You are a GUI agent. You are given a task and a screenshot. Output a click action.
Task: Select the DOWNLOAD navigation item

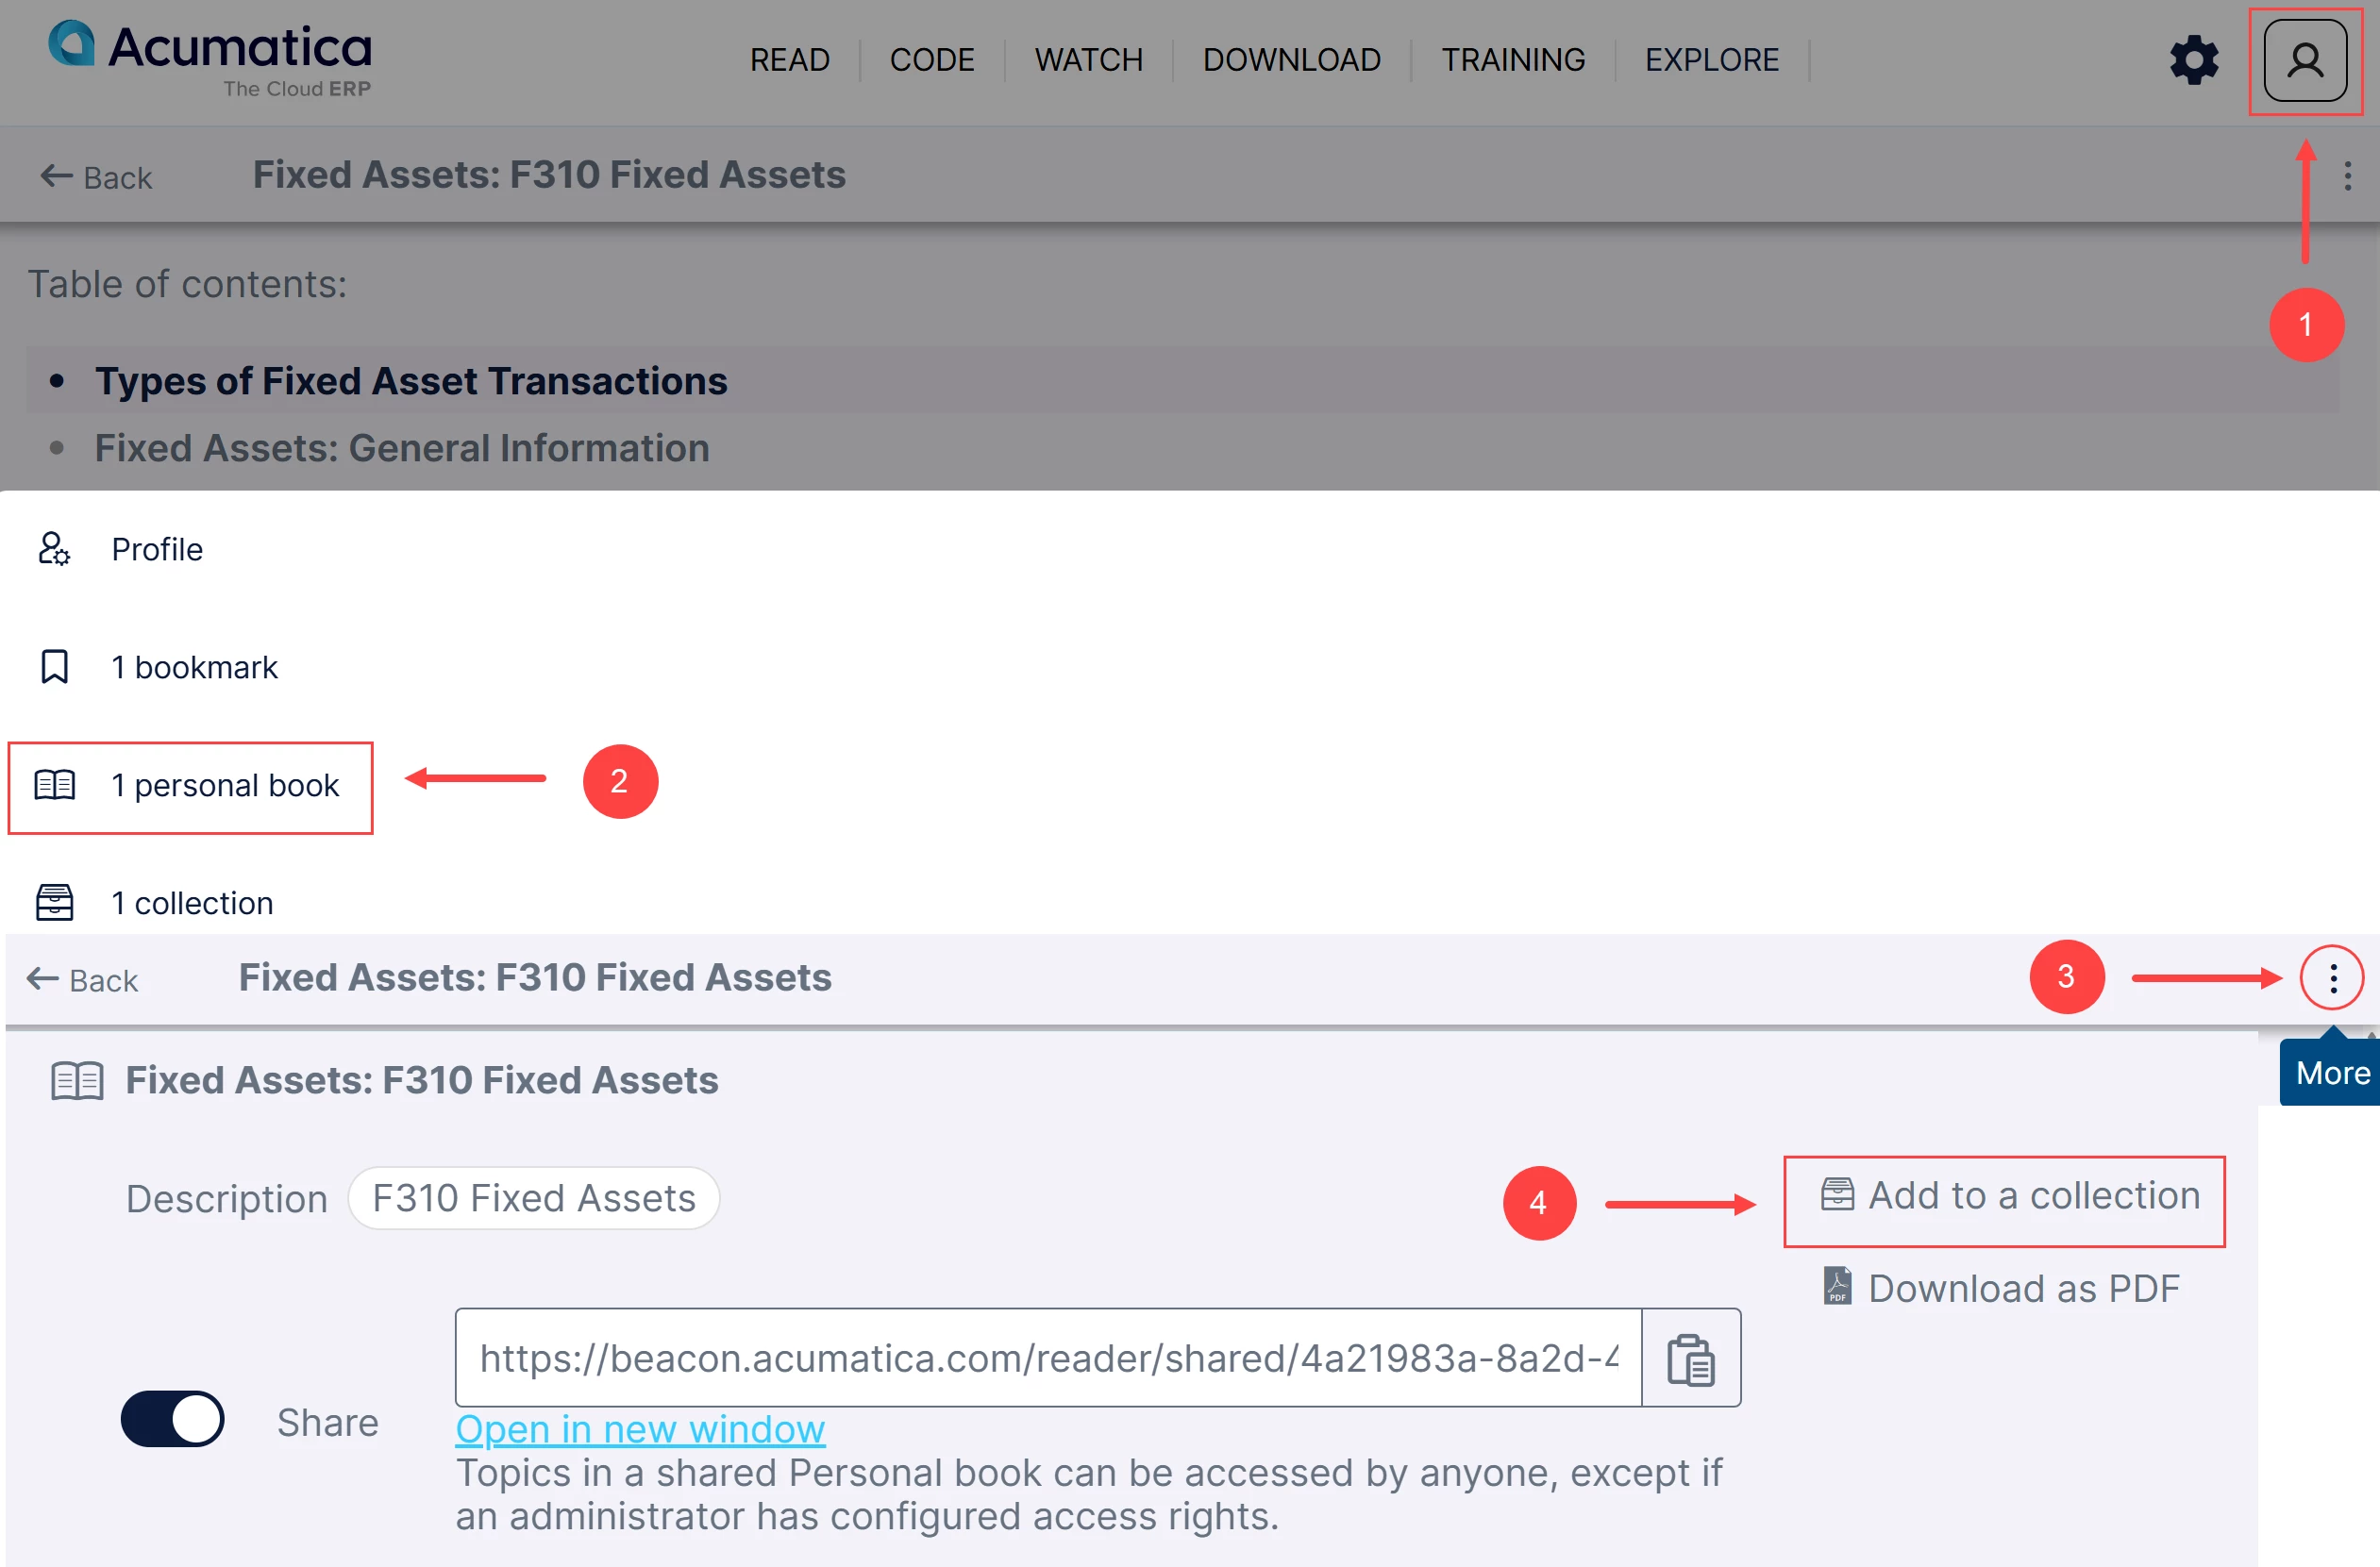[x=1292, y=60]
